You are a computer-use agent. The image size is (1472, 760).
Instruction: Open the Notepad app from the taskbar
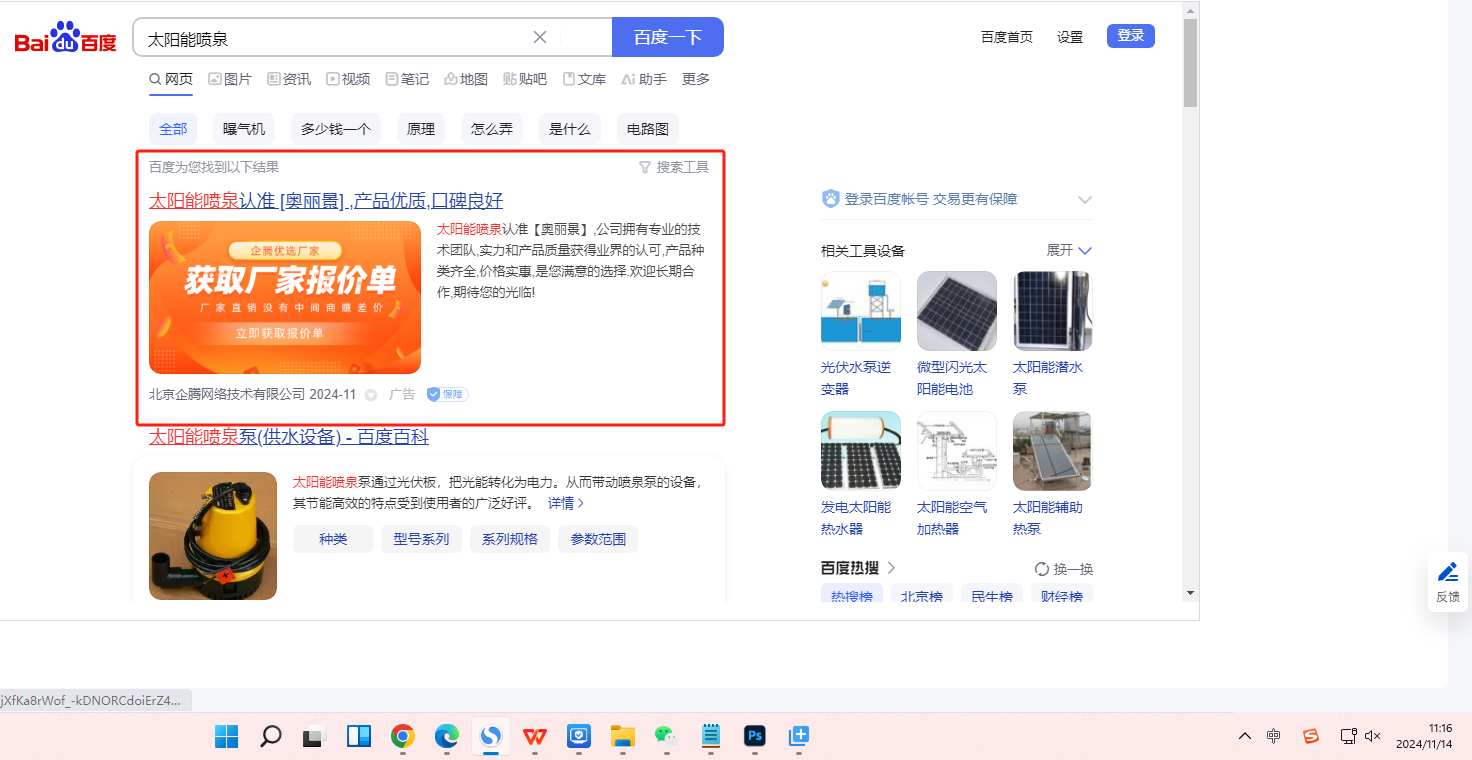pos(711,737)
